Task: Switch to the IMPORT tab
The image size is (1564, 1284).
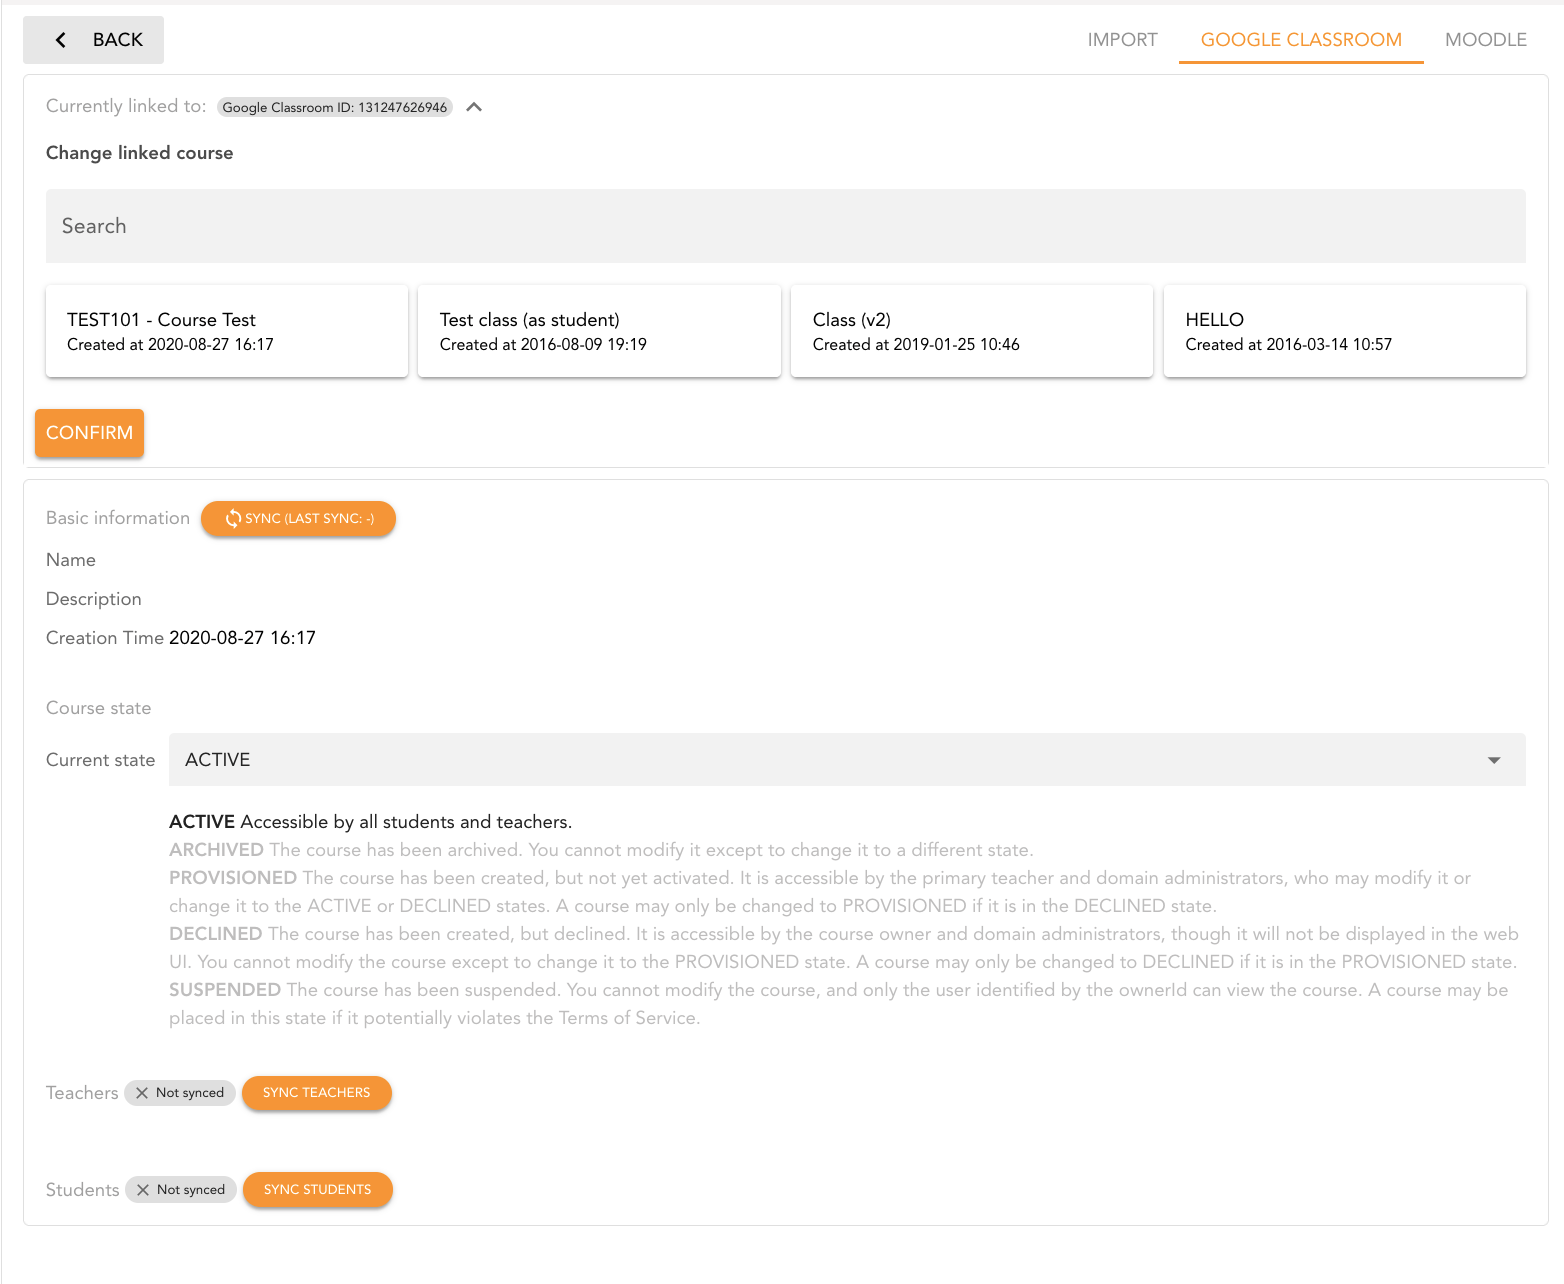Action: (x=1122, y=40)
